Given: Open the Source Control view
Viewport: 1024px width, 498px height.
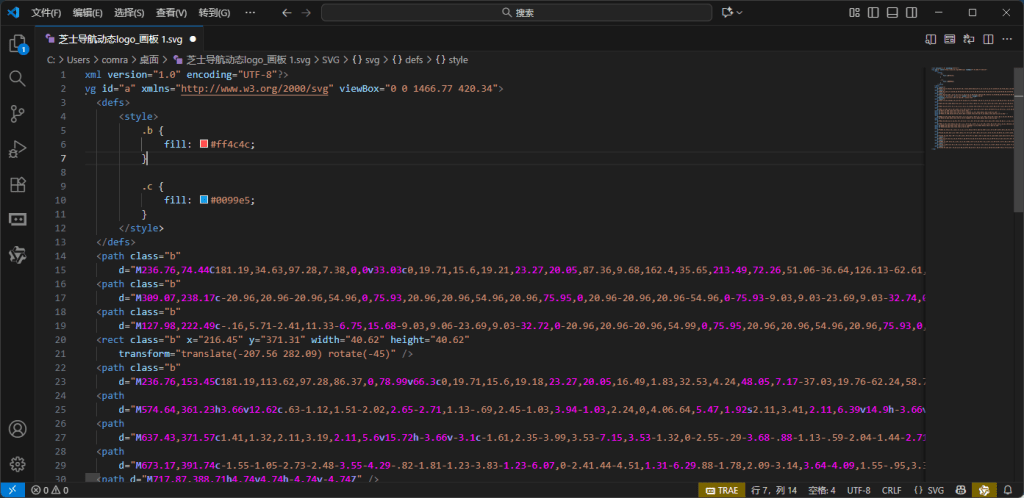Looking at the screenshot, I should (17, 114).
